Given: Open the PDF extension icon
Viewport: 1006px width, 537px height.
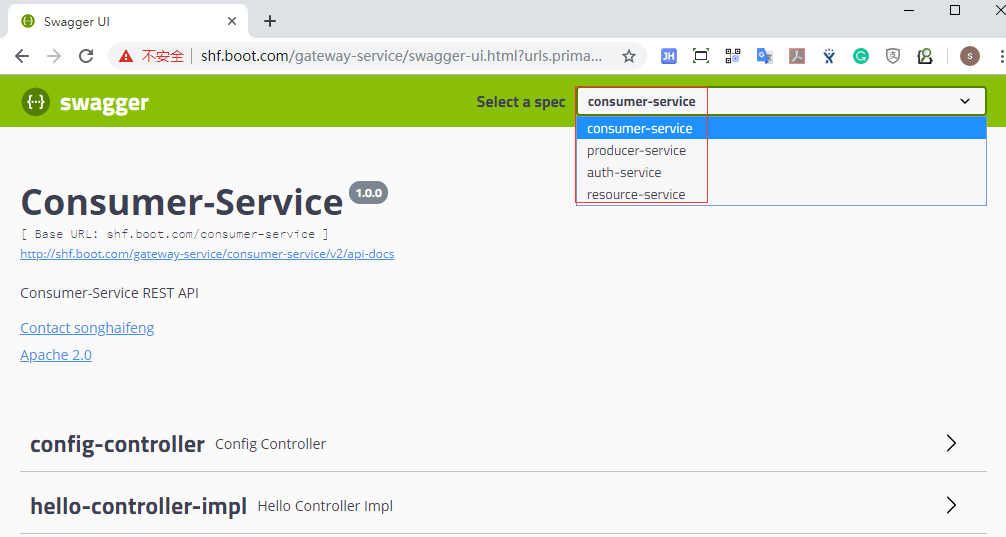Looking at the screenshot, I should [x=797, y=56].
